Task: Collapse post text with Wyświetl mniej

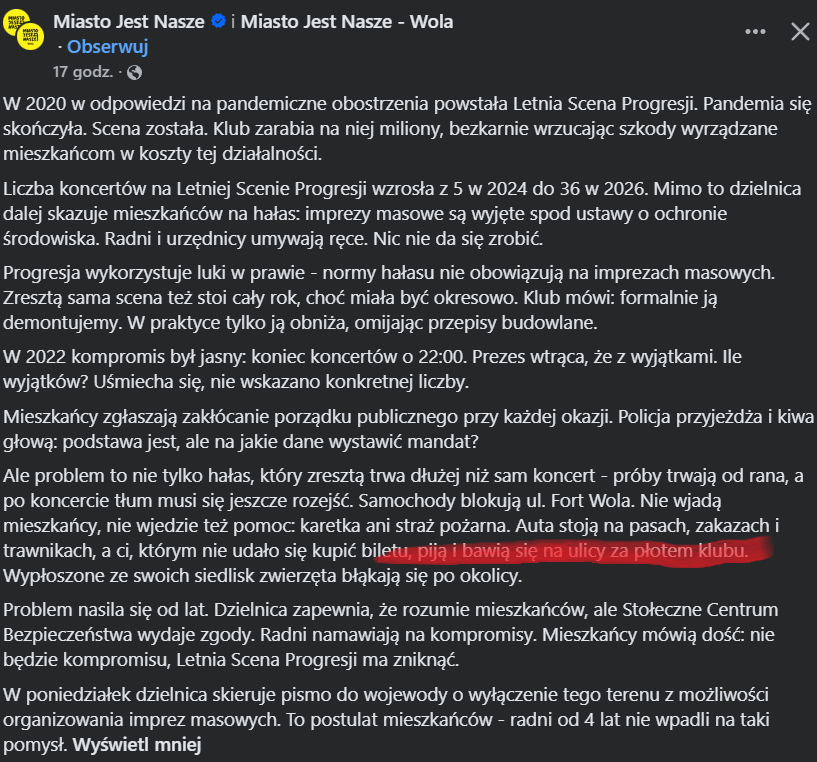Action: 137,745
